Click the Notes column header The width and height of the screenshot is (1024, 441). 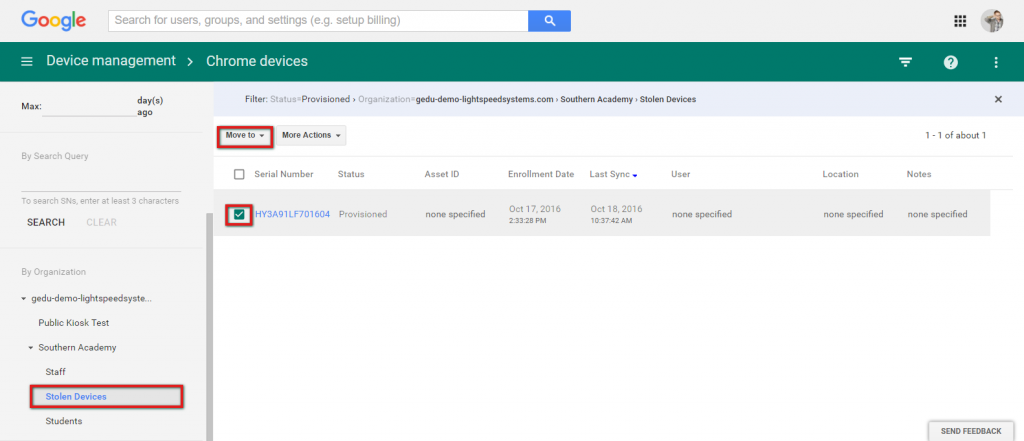(919, 174)
